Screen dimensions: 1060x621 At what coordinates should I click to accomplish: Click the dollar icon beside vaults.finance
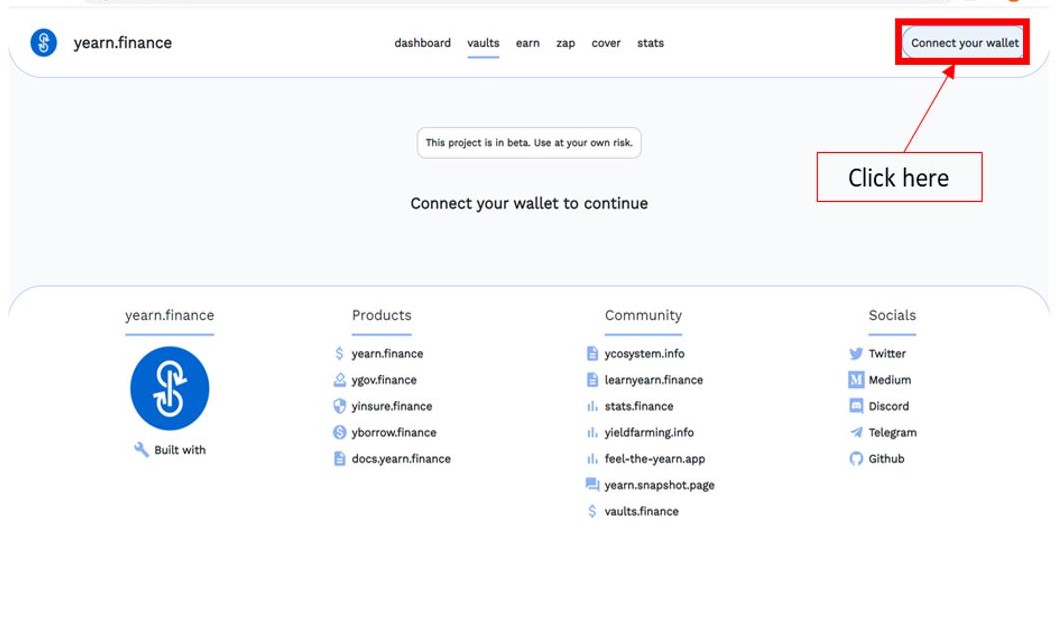click(x=592, y=512)
